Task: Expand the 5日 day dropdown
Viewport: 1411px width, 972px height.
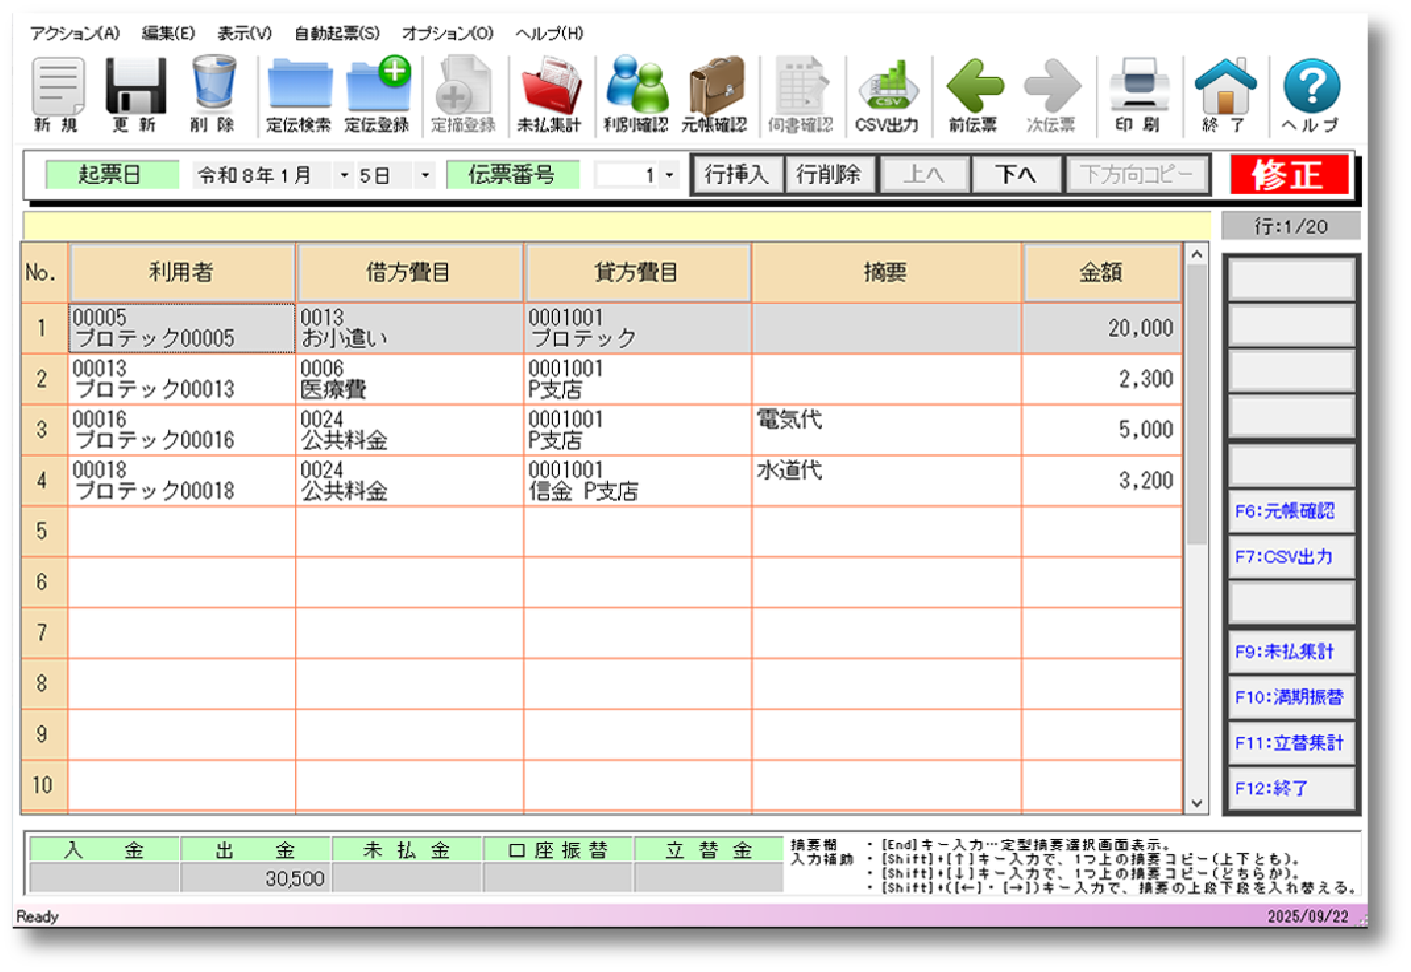Action: pos(425,176)
